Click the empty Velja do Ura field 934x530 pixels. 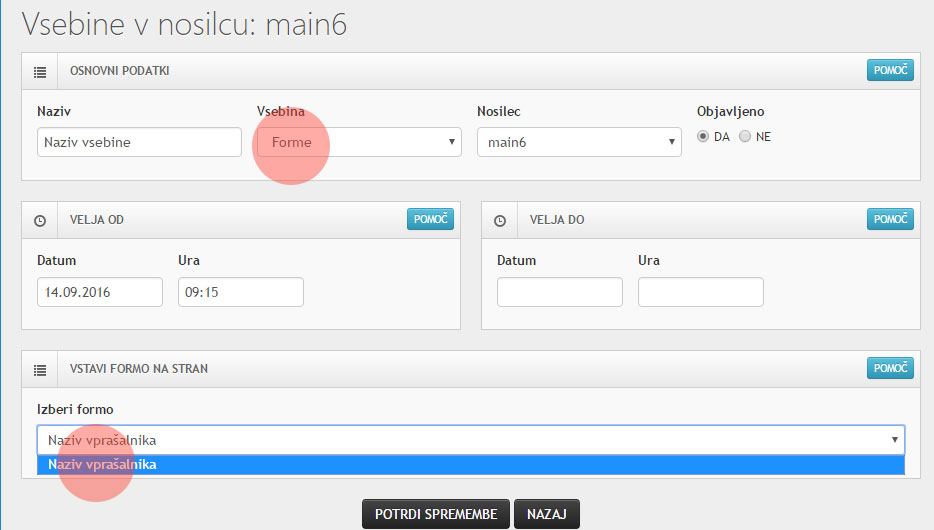coord(700,292)
